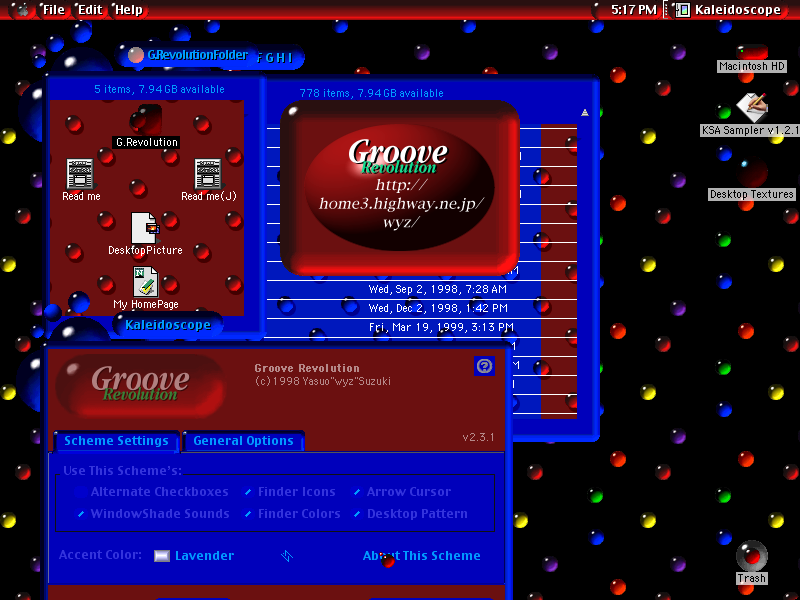The width and height of the screenshot is (800, 600).
Task: Click the 5:17 PM menu bar clock
Action: pyautogui.click(x=634, y=10)
